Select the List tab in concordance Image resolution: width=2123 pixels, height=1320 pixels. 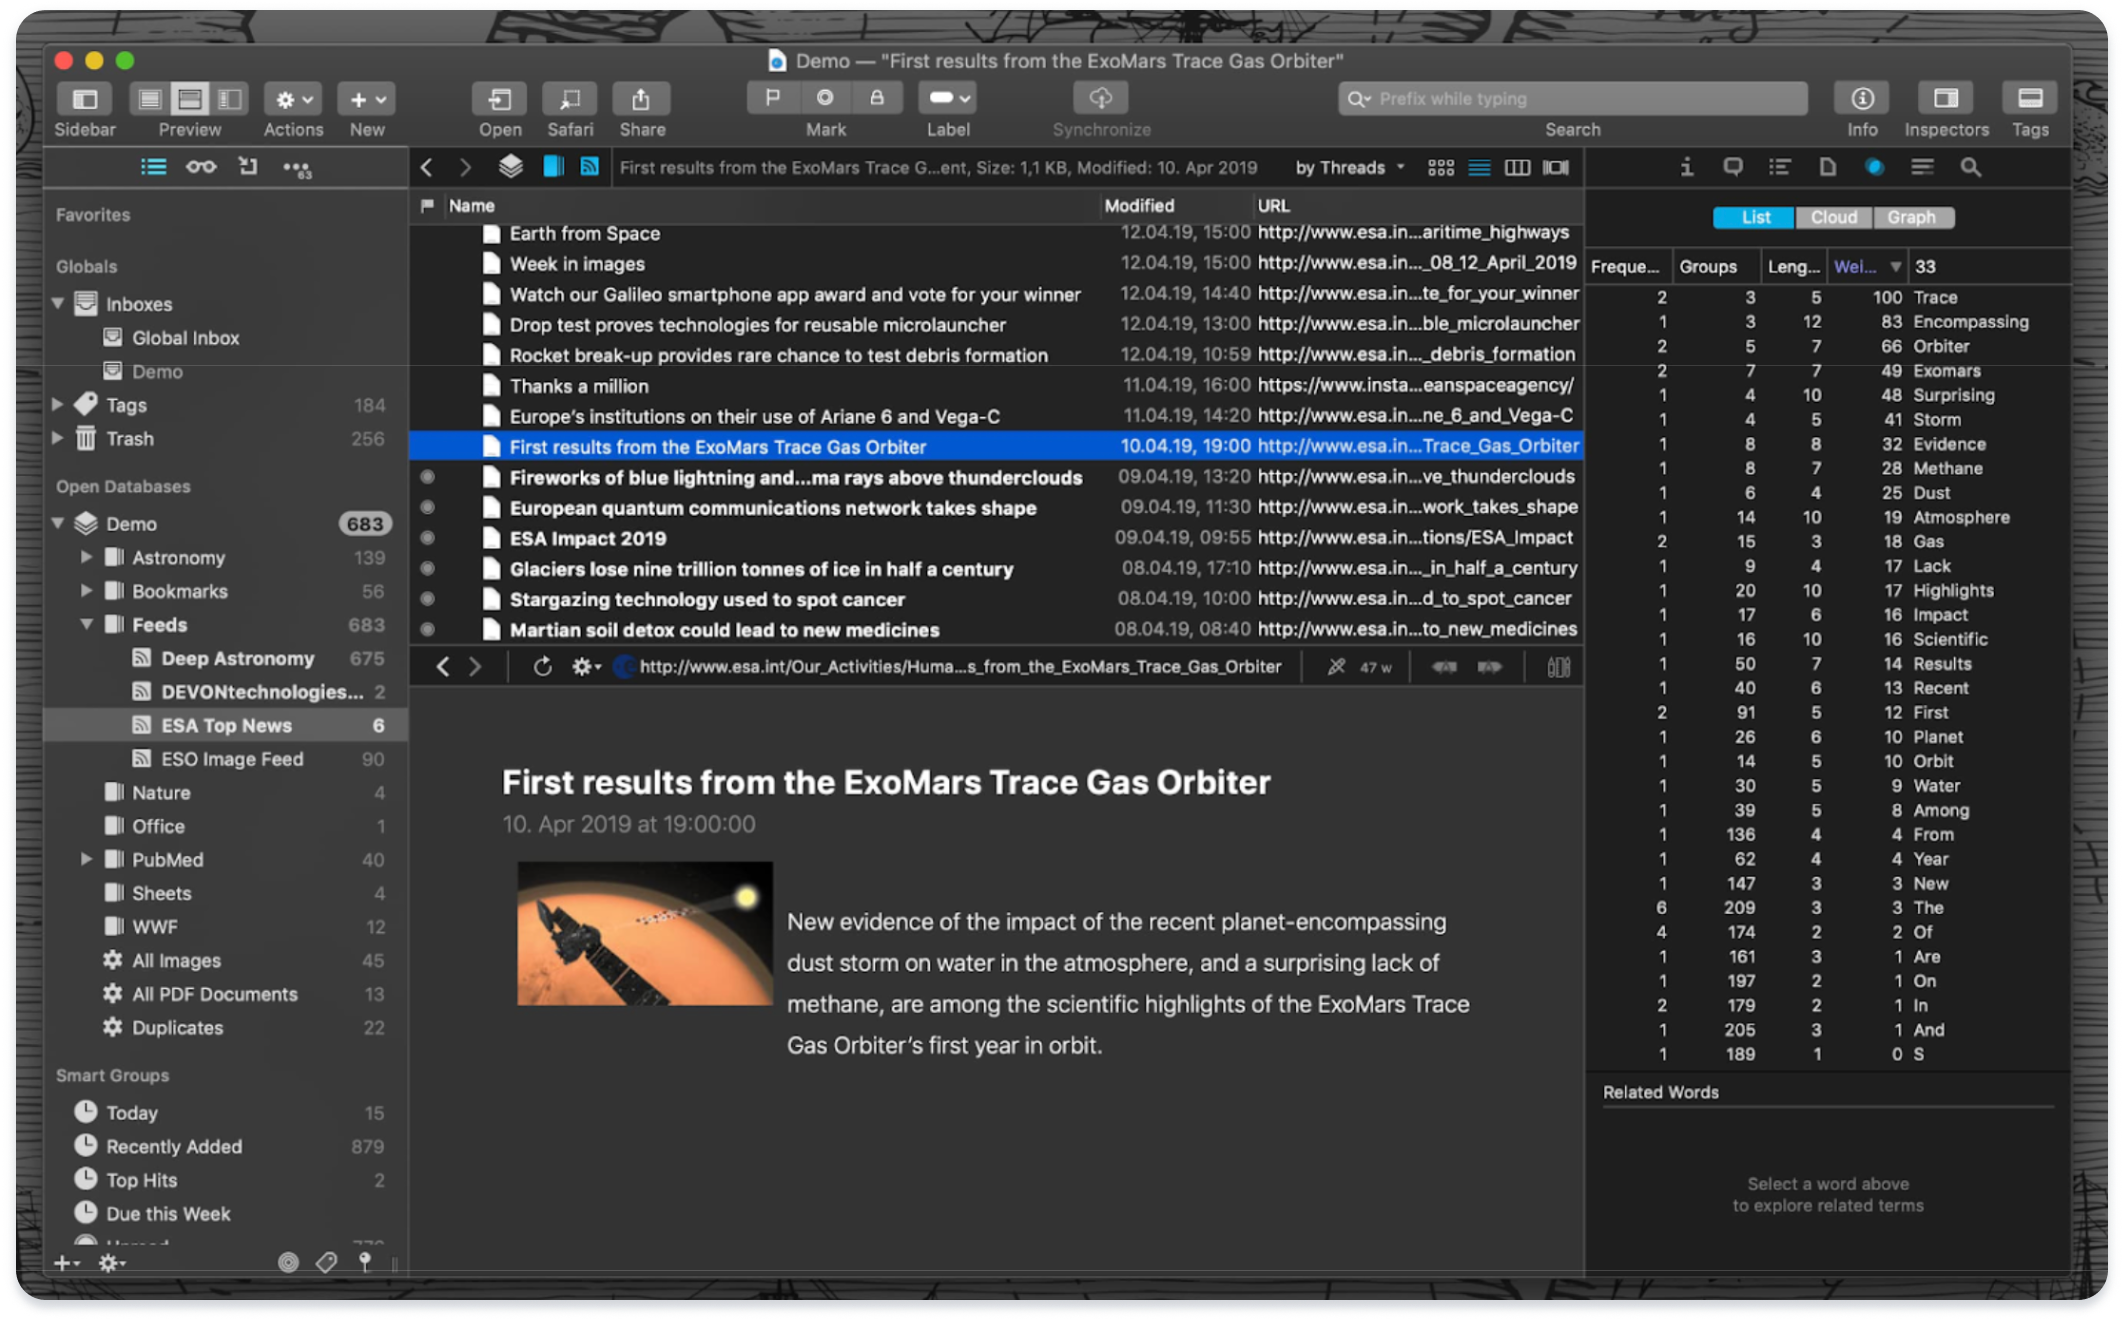[1755, 217]
